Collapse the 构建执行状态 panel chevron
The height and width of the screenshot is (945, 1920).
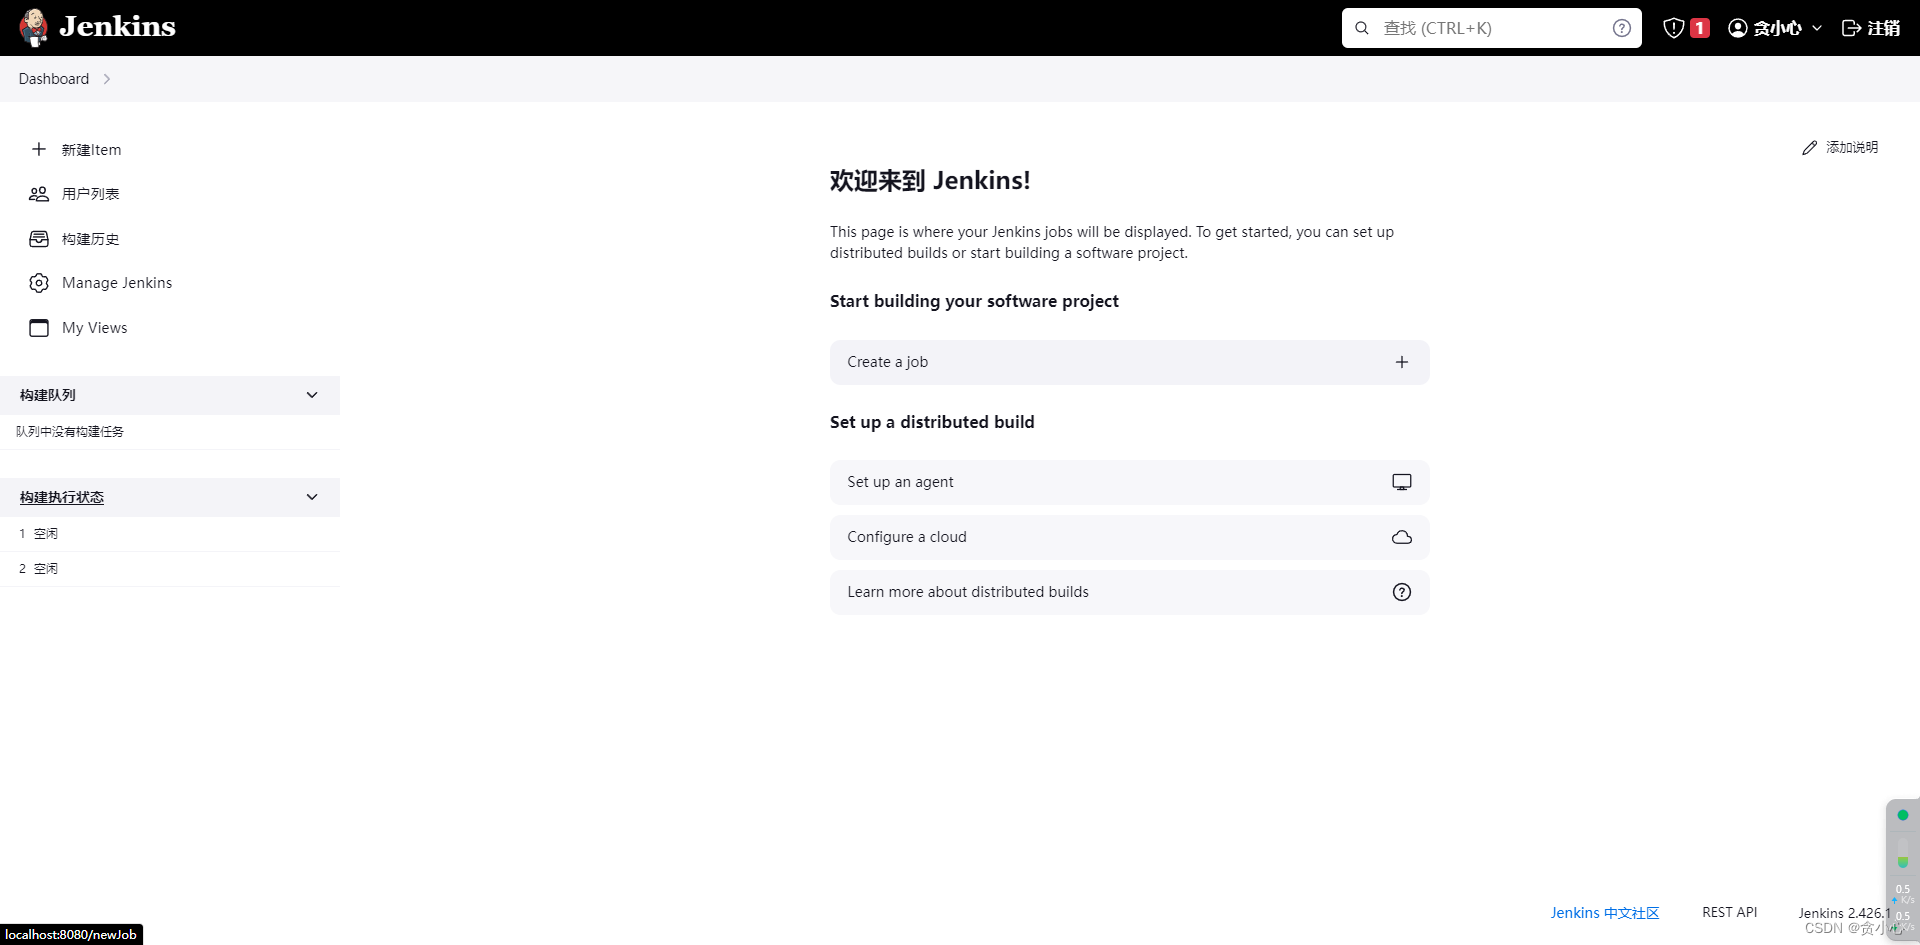point(312,497)
